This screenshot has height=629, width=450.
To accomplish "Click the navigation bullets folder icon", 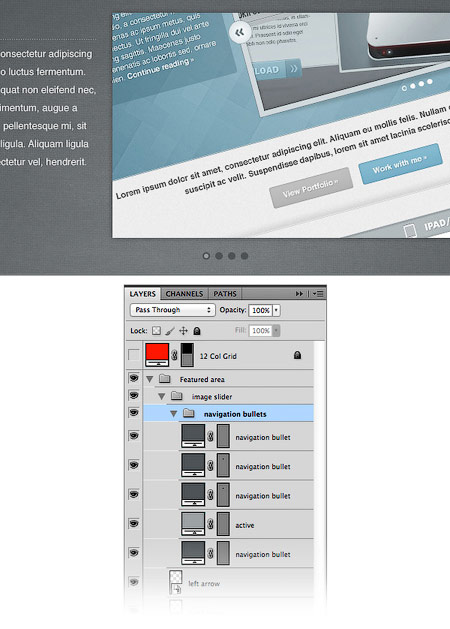I will pos(189,413).
